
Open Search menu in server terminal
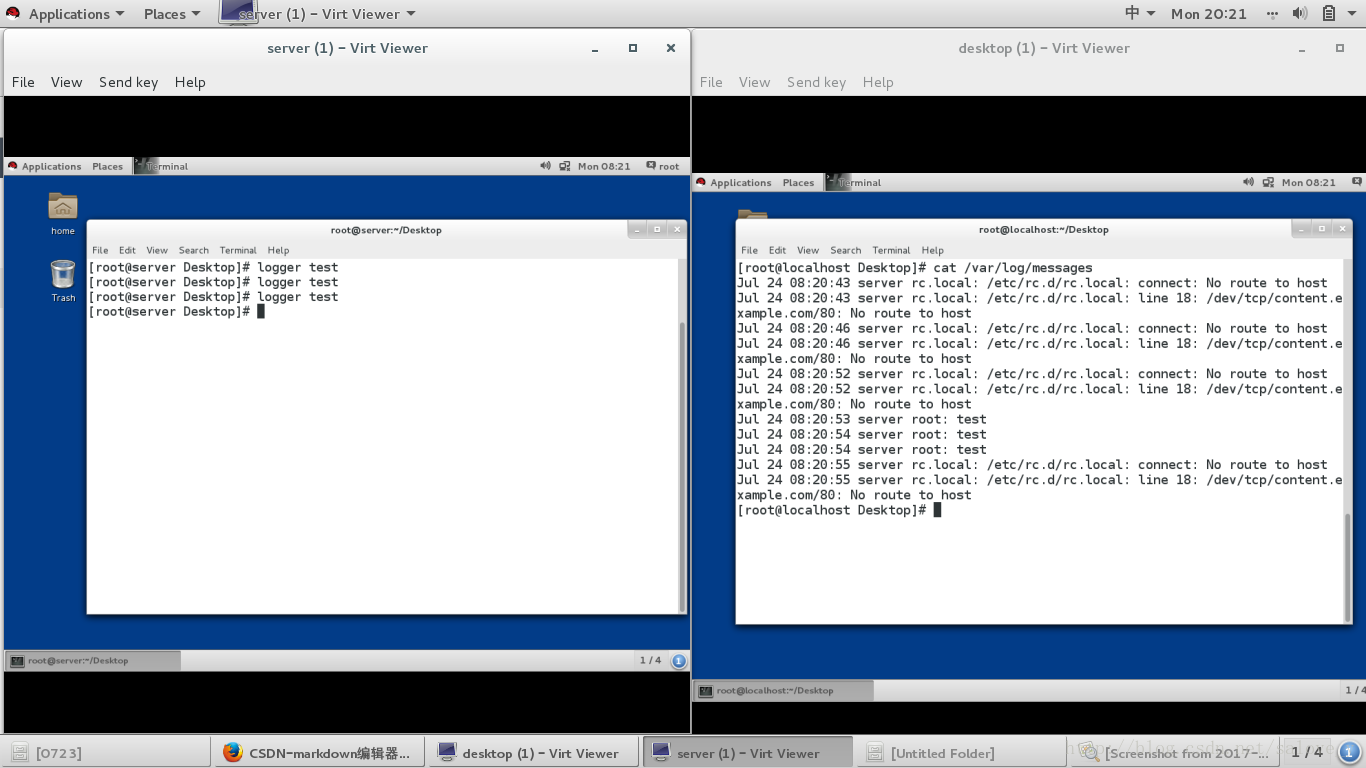[194, 250]
